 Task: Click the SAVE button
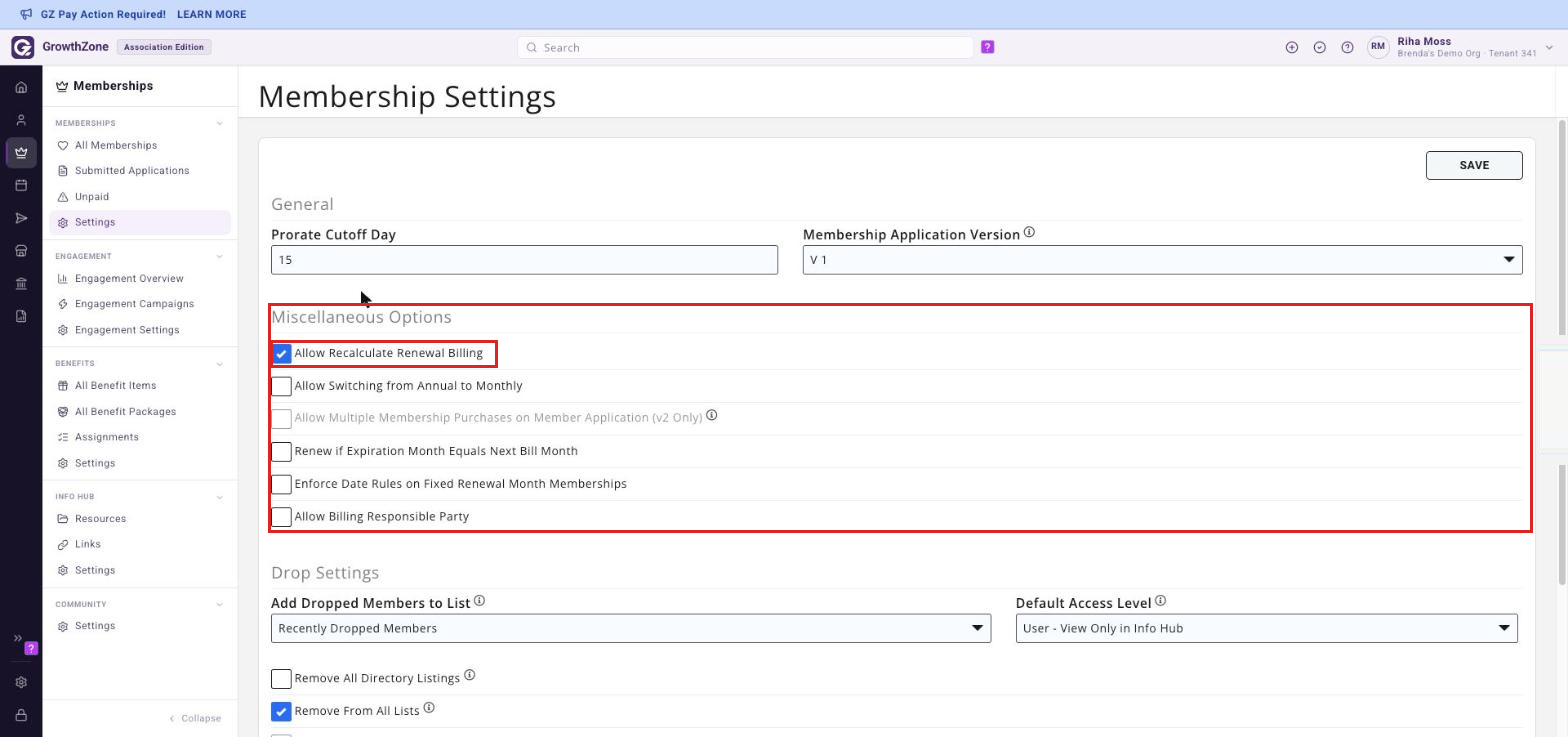pos(1474,165)
